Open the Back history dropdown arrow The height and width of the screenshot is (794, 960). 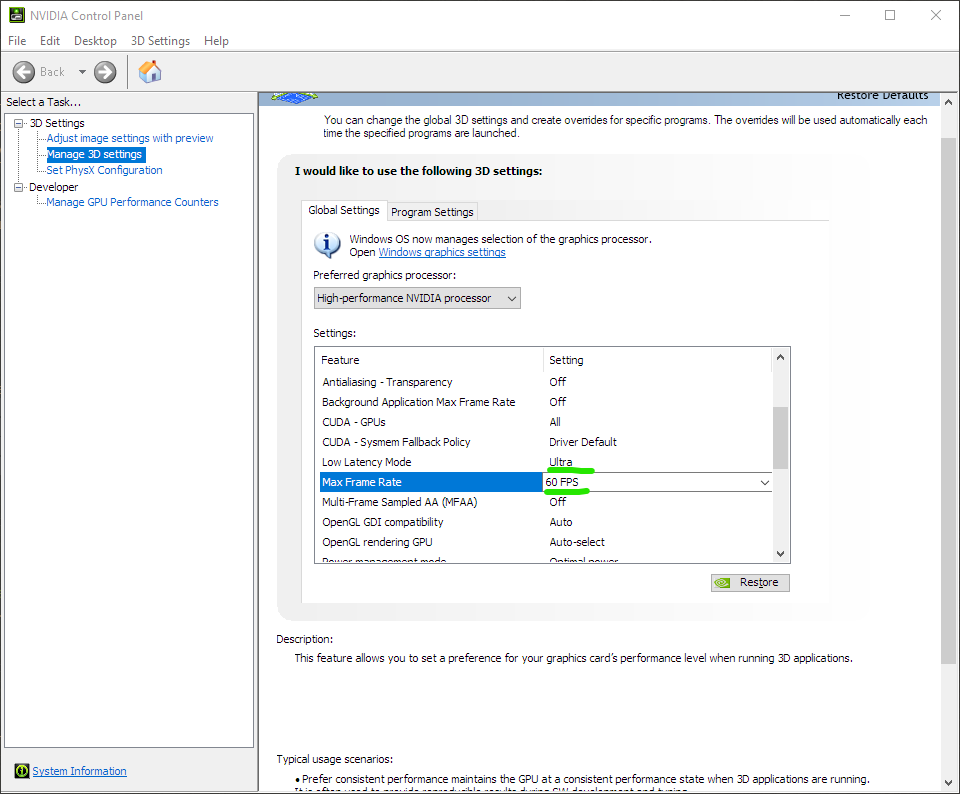[82, 72]
